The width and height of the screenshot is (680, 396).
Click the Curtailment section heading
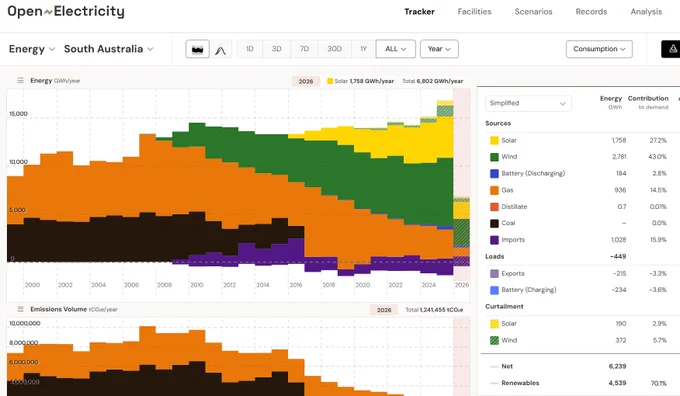pos(504,307)
